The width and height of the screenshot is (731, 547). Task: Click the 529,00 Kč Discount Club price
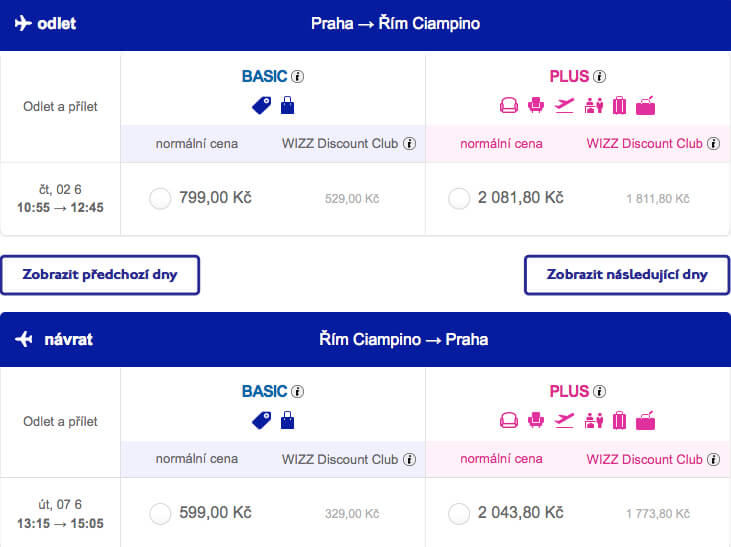352,199
